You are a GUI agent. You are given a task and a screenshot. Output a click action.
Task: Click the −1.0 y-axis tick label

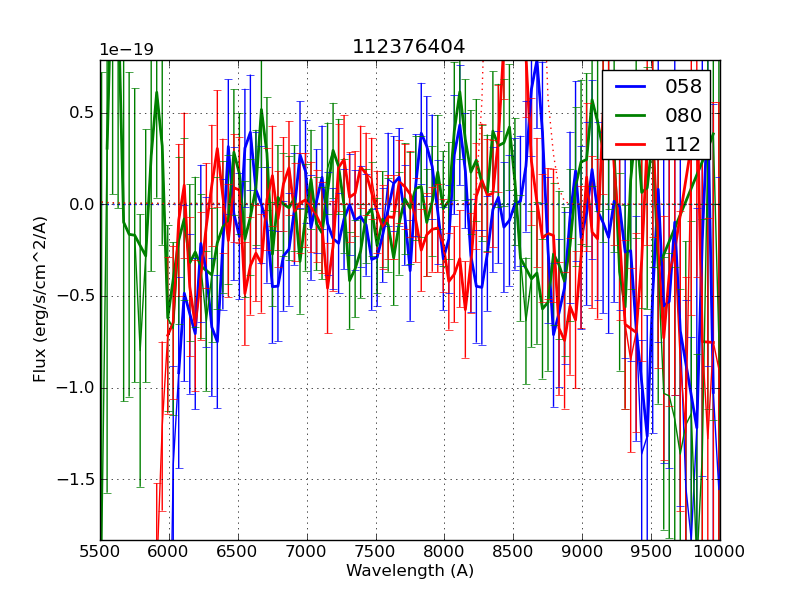pyautogui.click(x=75, y=388)
